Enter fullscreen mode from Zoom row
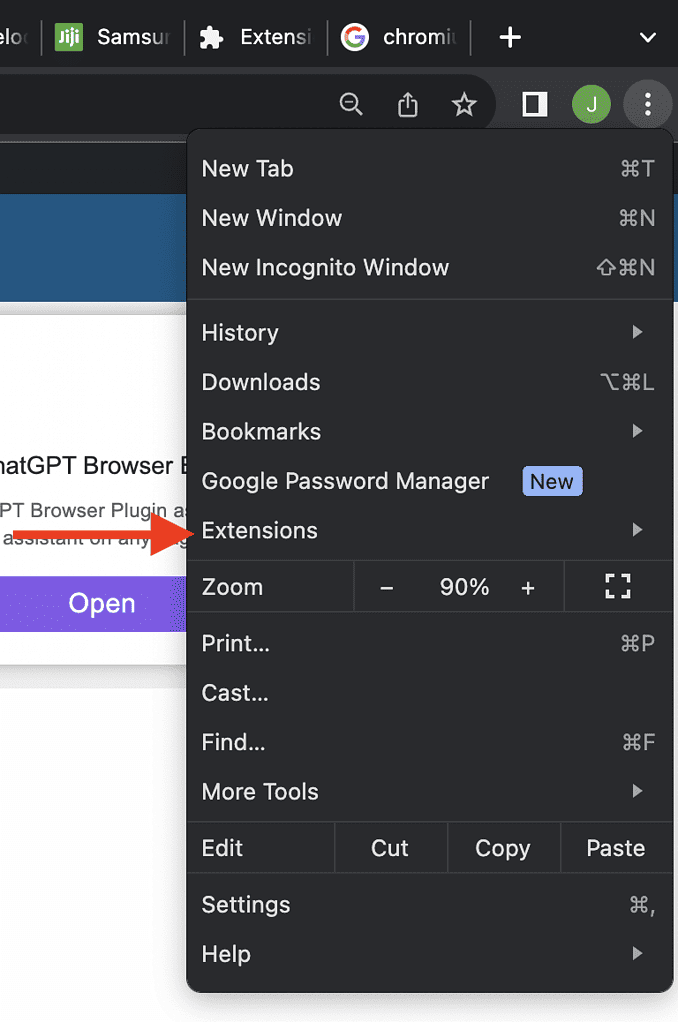Image resolution: width=678 pixels, height=1022 pixels. pyautogui.click(x=618, y=587)
